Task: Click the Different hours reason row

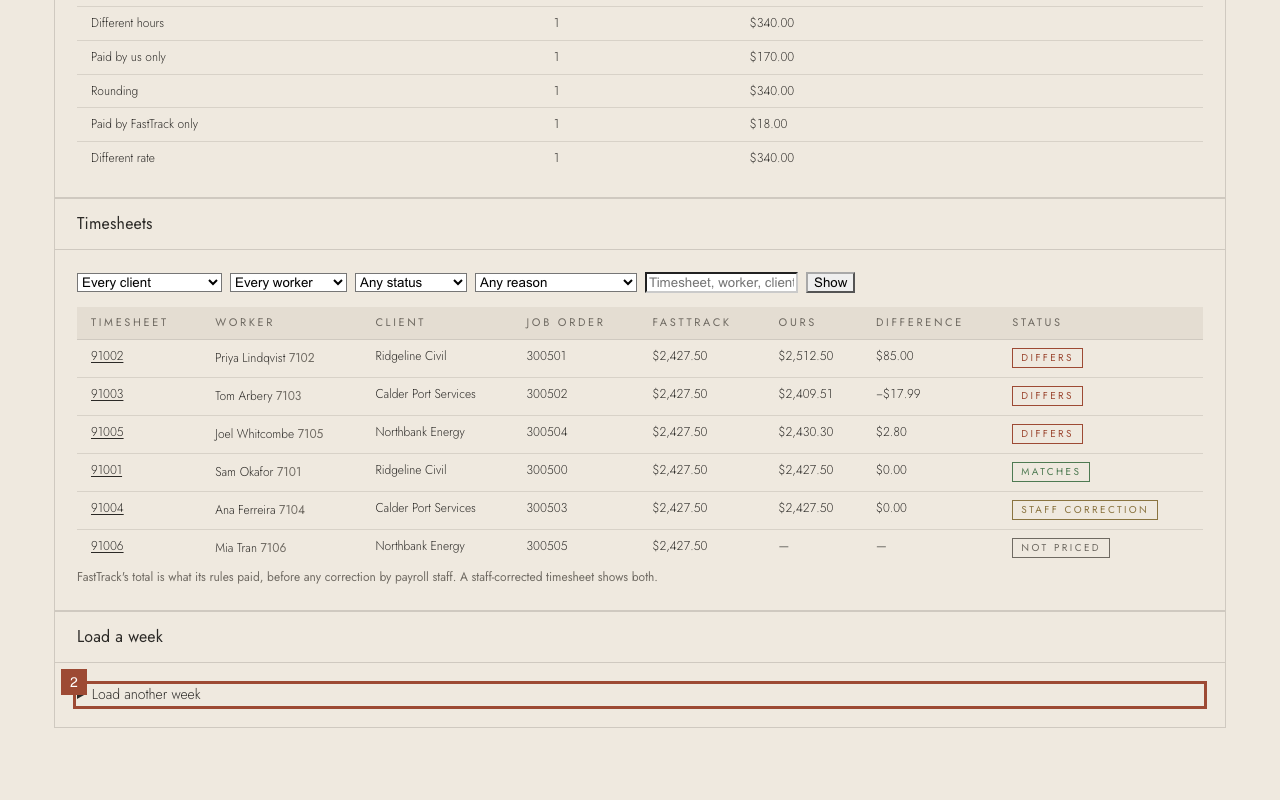Action: tap(640, 23)
